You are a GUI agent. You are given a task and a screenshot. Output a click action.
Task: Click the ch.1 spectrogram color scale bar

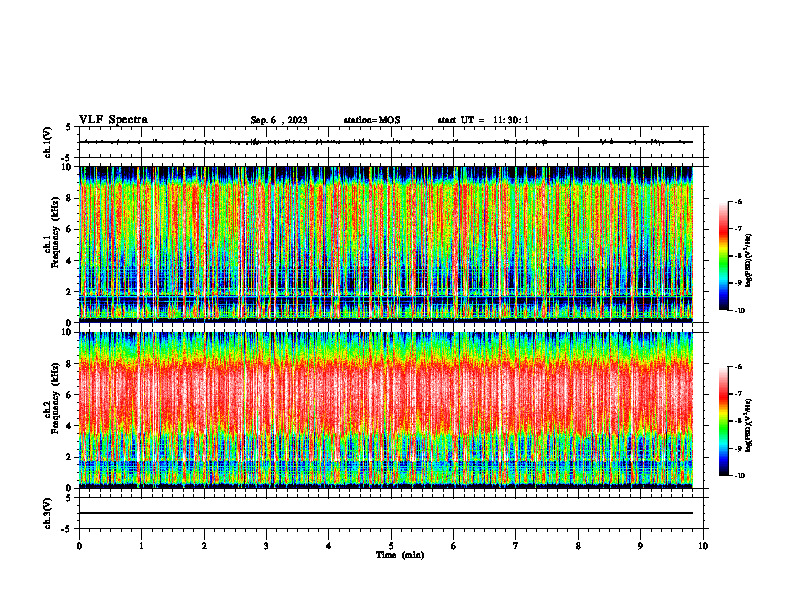[x=723, y=256]
